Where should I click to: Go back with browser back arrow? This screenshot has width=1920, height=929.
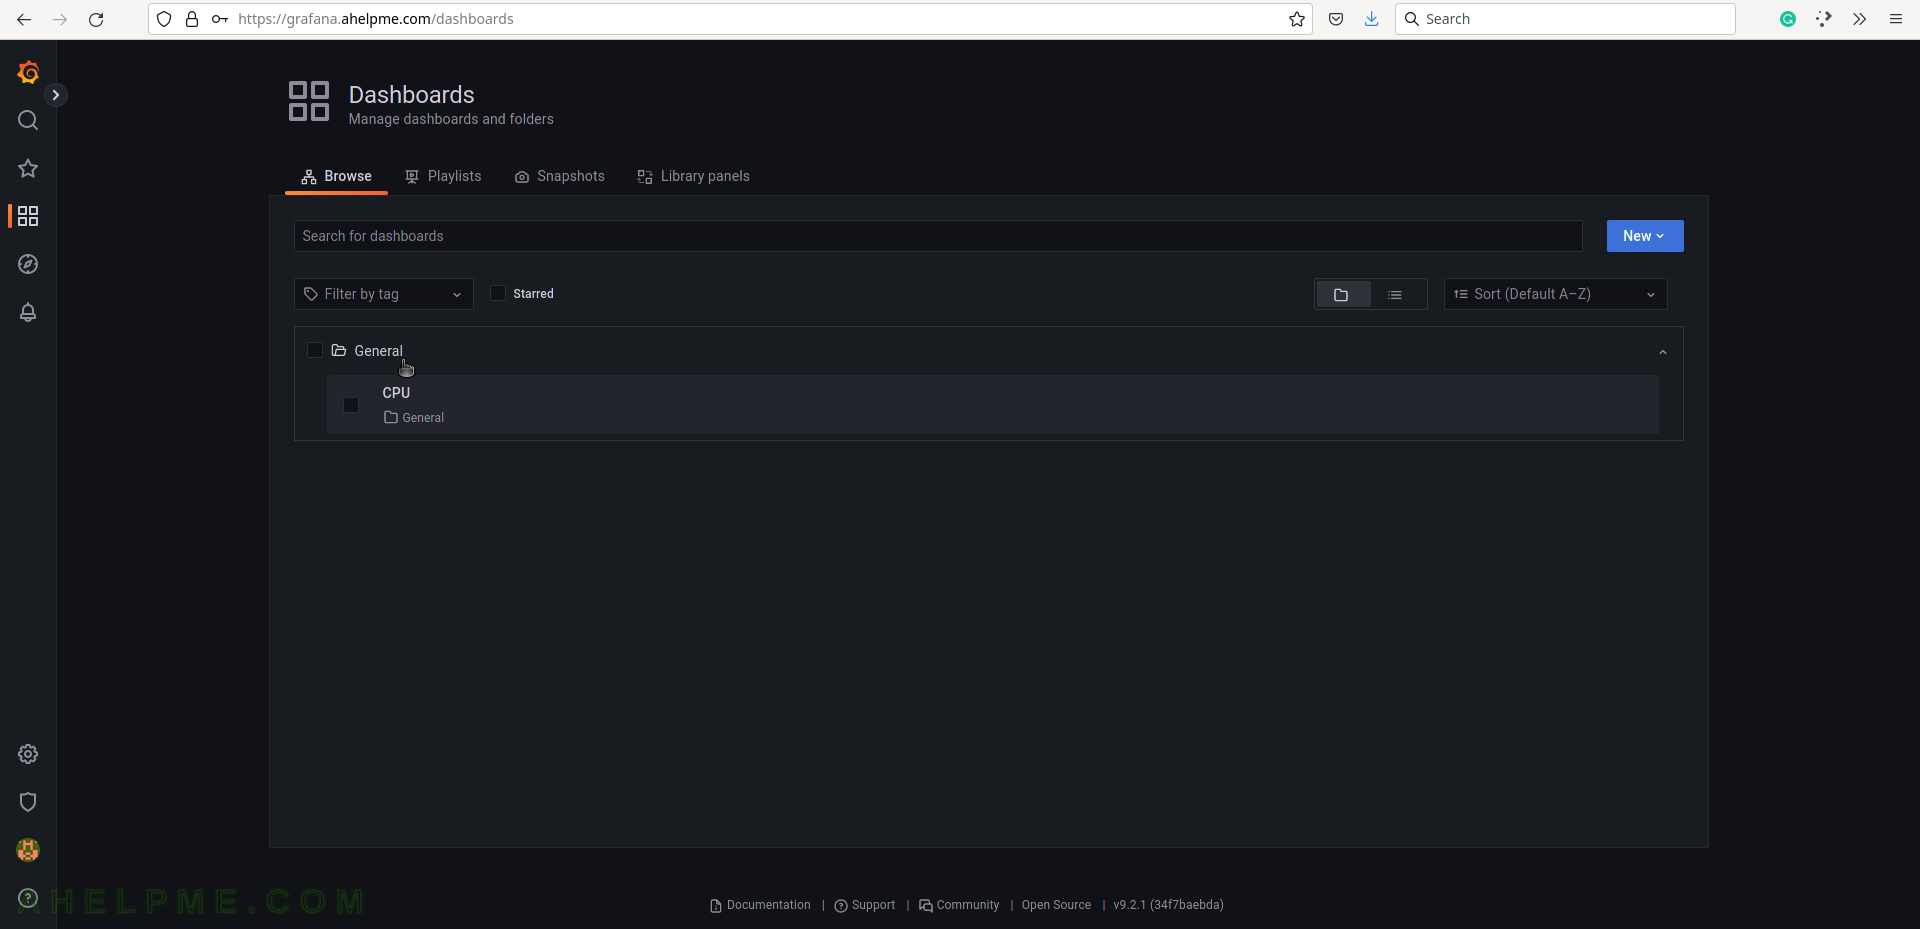[24, 19]
